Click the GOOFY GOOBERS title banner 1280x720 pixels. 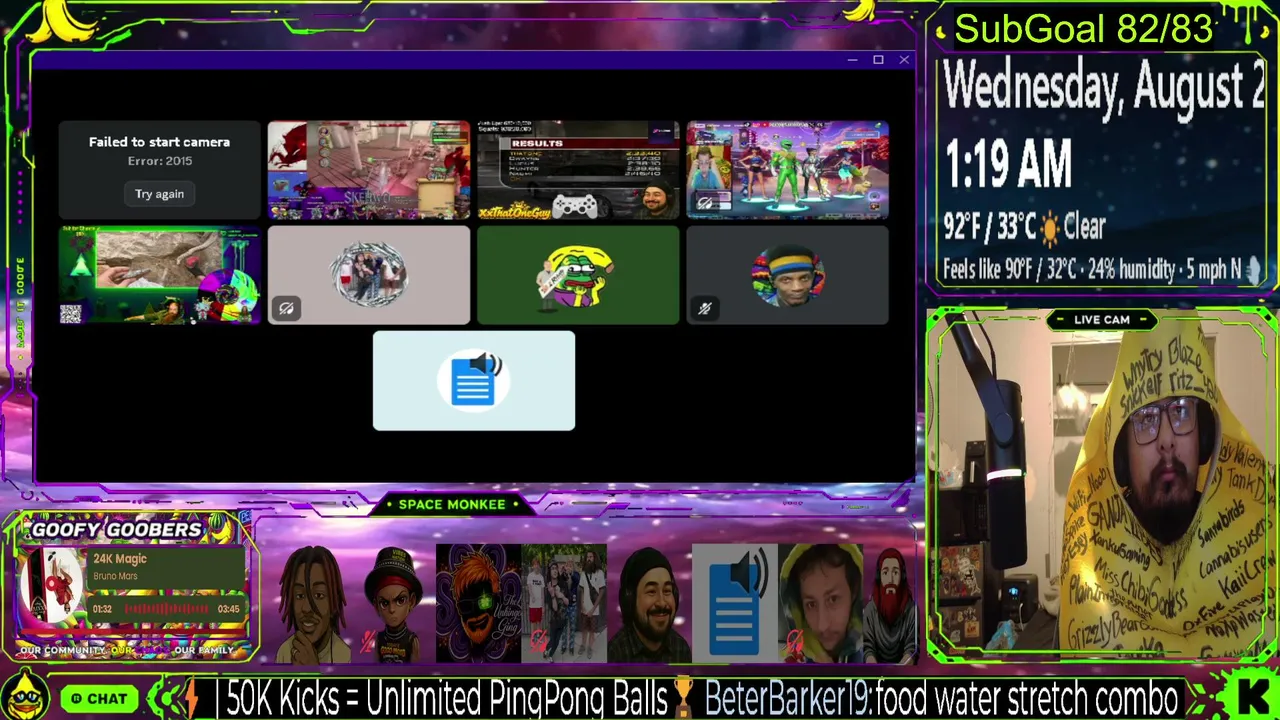coord(117,529)
